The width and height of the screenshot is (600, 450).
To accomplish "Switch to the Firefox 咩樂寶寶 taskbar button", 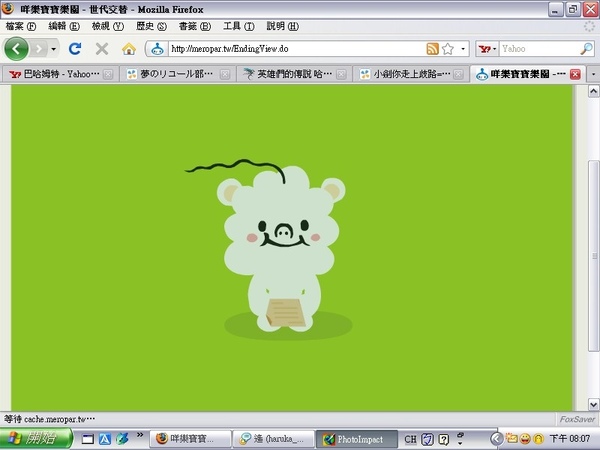I will pyautogui.click(x=190, y=439).
